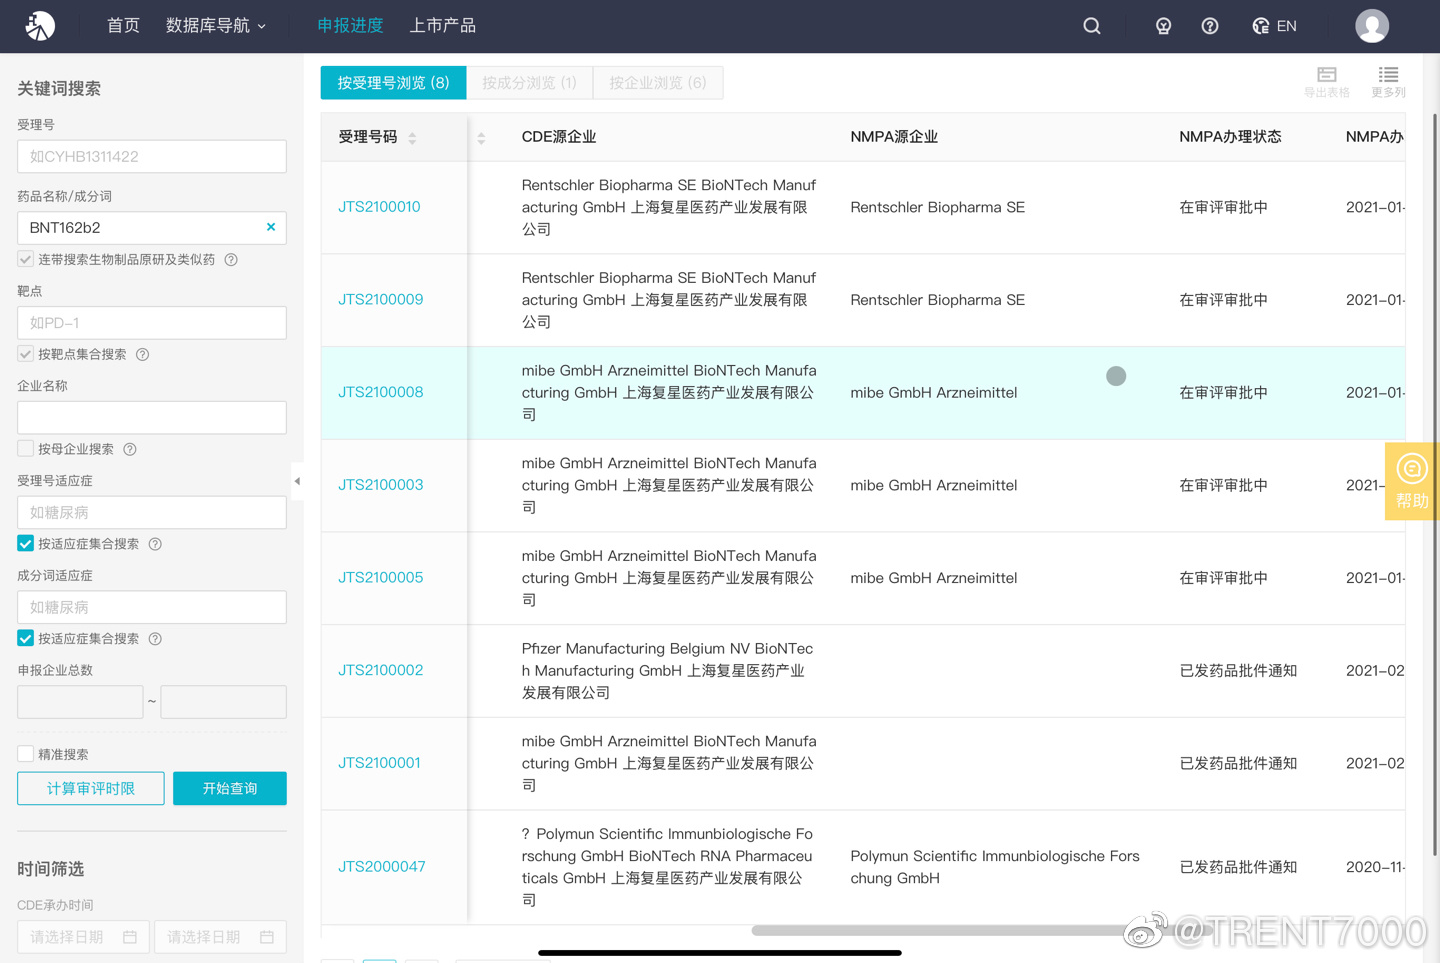Uncheck 按适应症集合搜索 under 受理号适应症

tap(26, 543)
